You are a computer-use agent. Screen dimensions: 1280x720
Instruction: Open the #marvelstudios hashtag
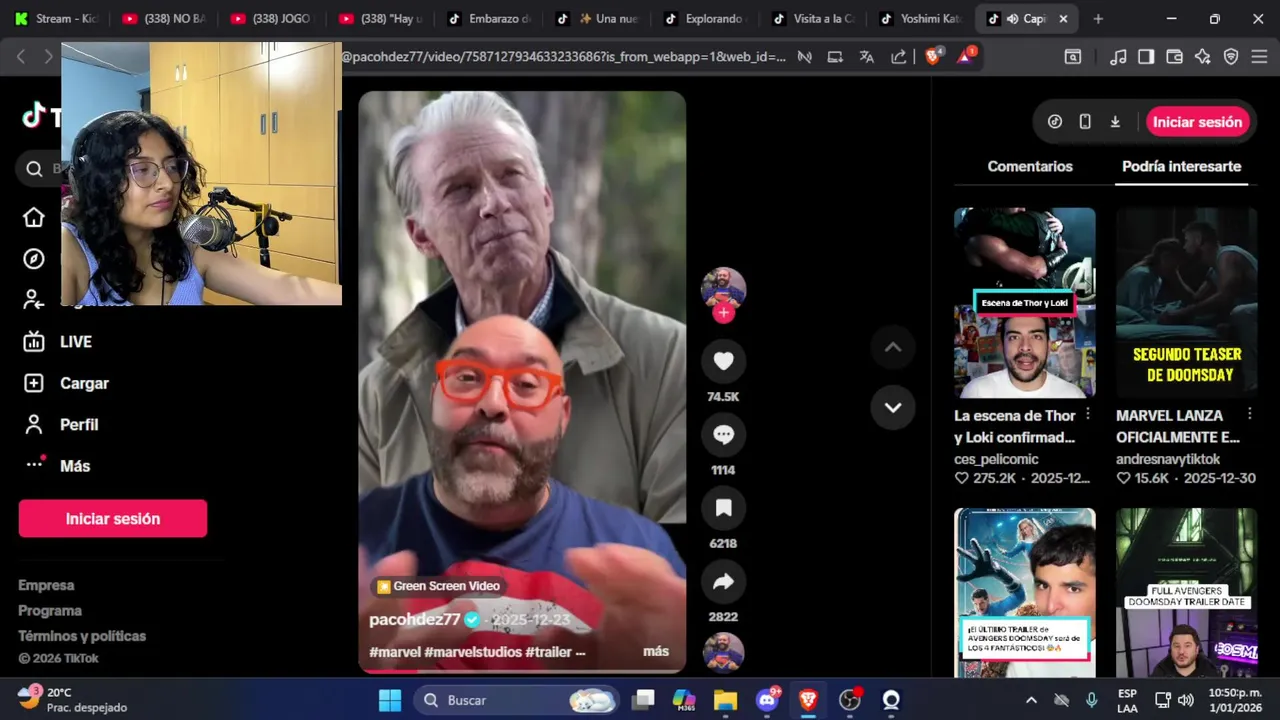coord(474,652)
